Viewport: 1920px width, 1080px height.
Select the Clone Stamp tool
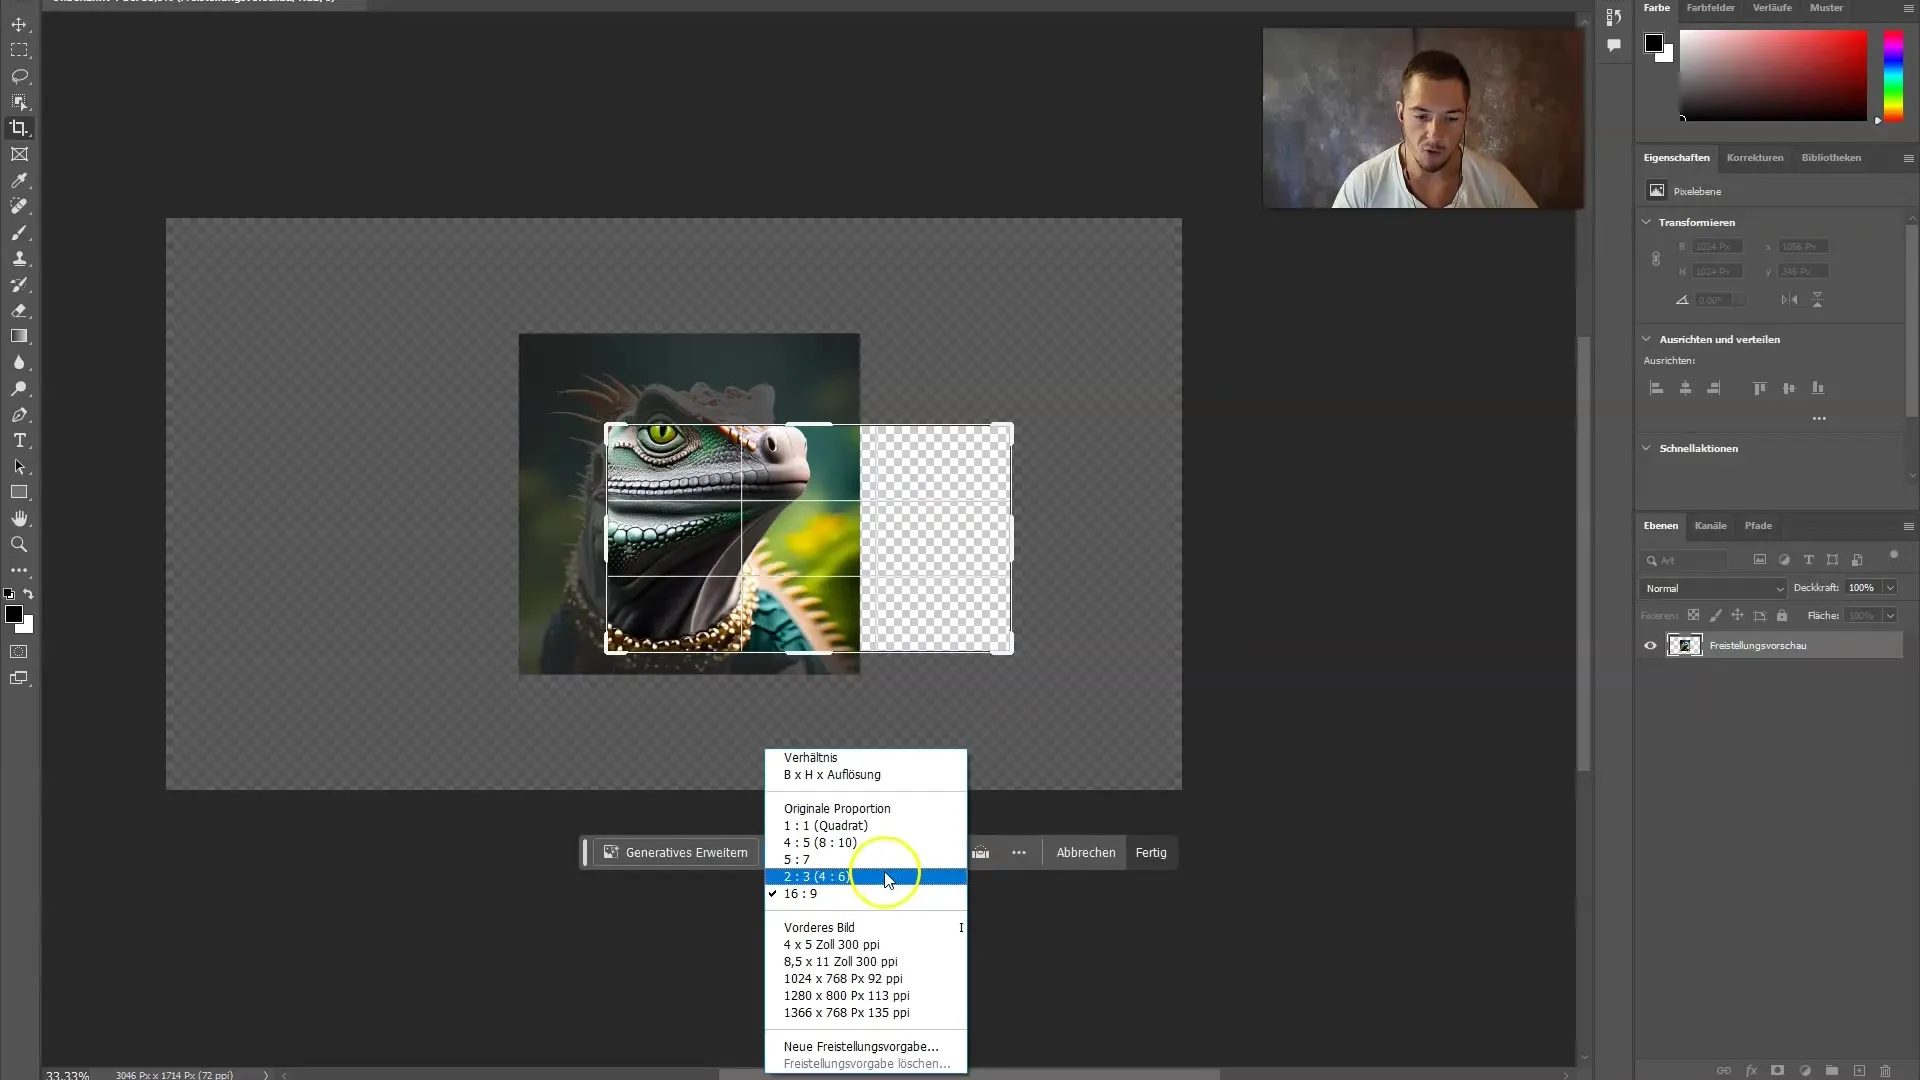coord(19,258)
